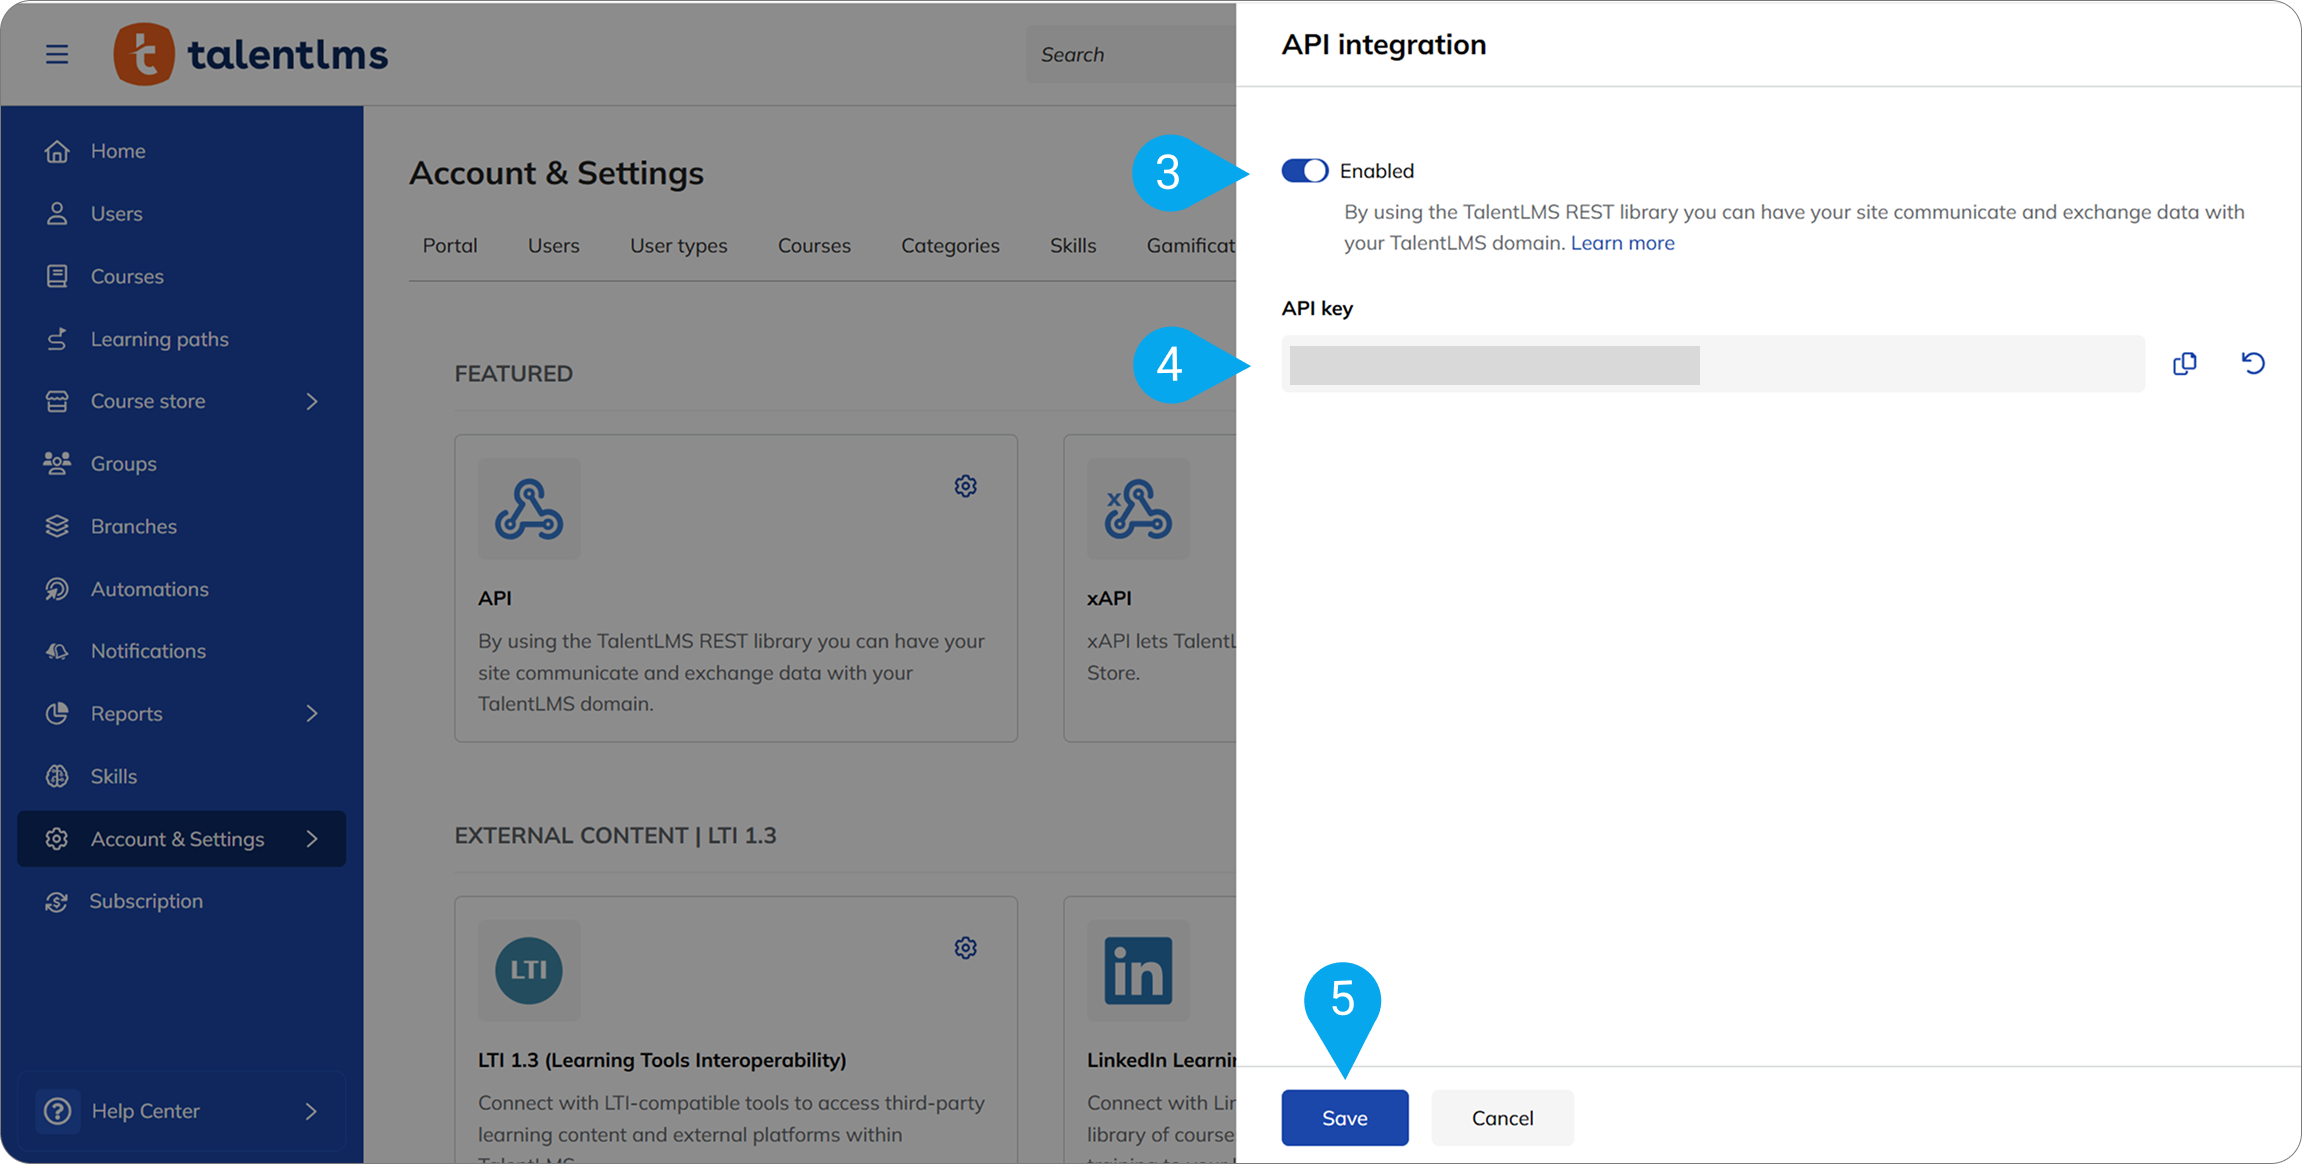2302x1164 pixels.
Task: Open API card settings gear
Action: pos(965,486)
